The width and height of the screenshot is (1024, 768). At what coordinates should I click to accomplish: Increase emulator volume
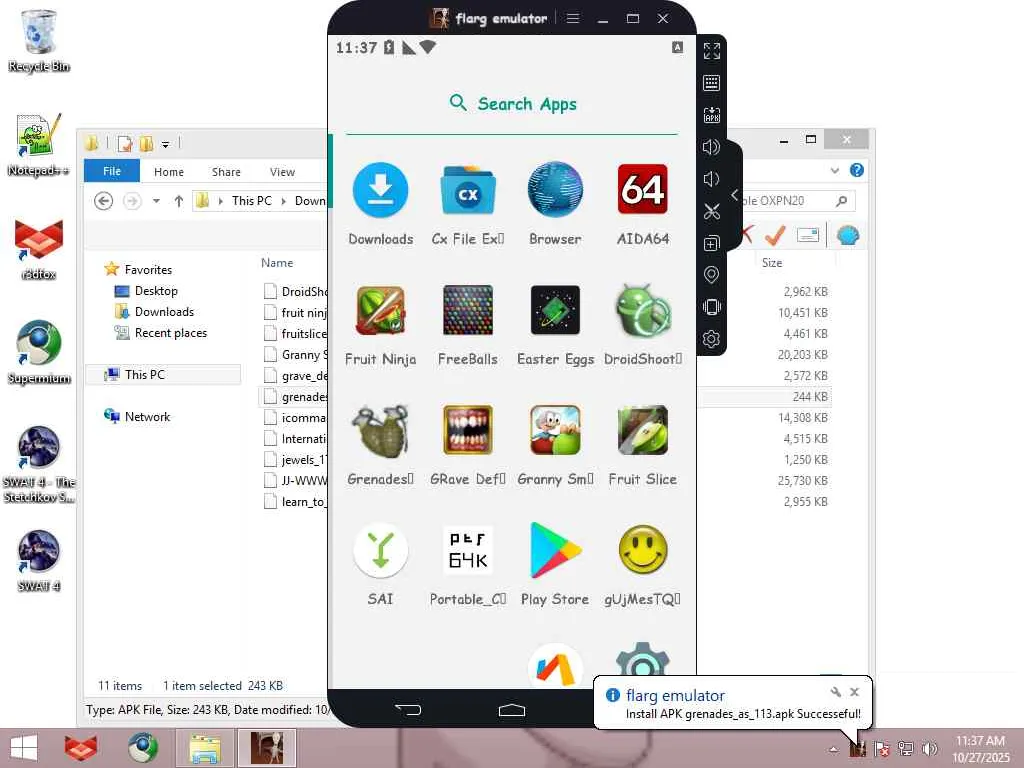click(712, 147)
